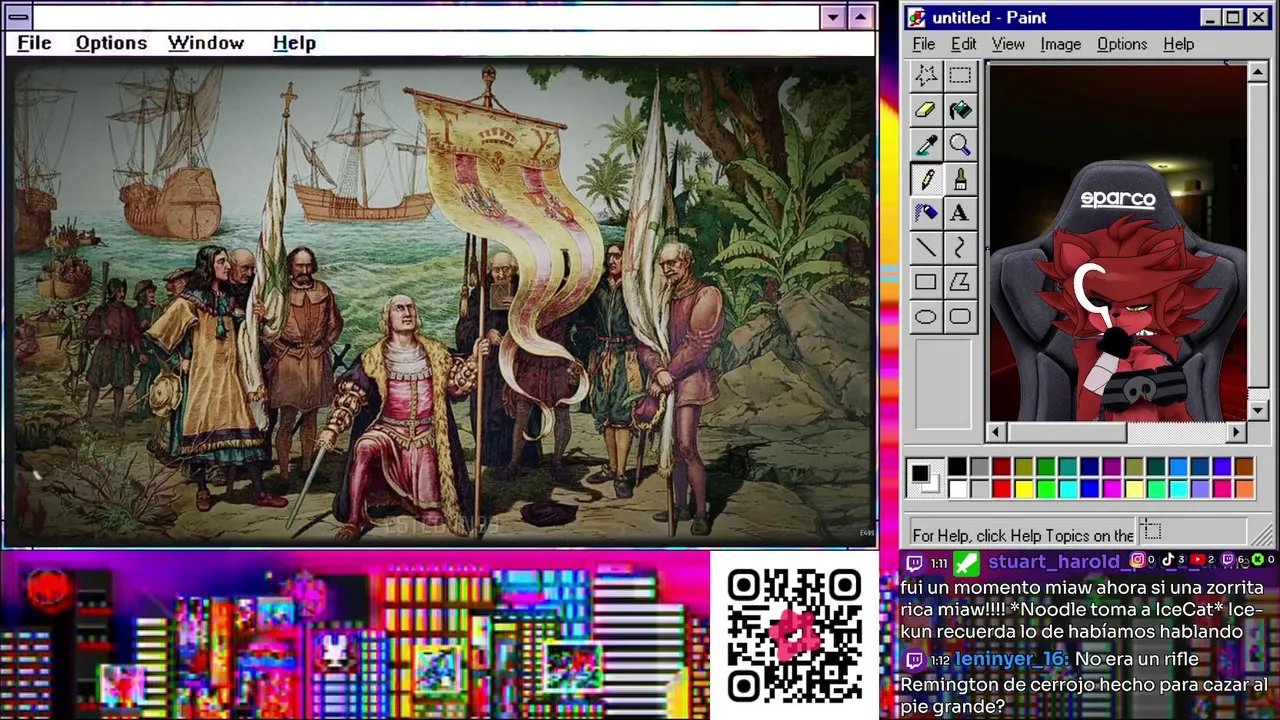Click the down-arrow button in left title bar

coord(833,17)
